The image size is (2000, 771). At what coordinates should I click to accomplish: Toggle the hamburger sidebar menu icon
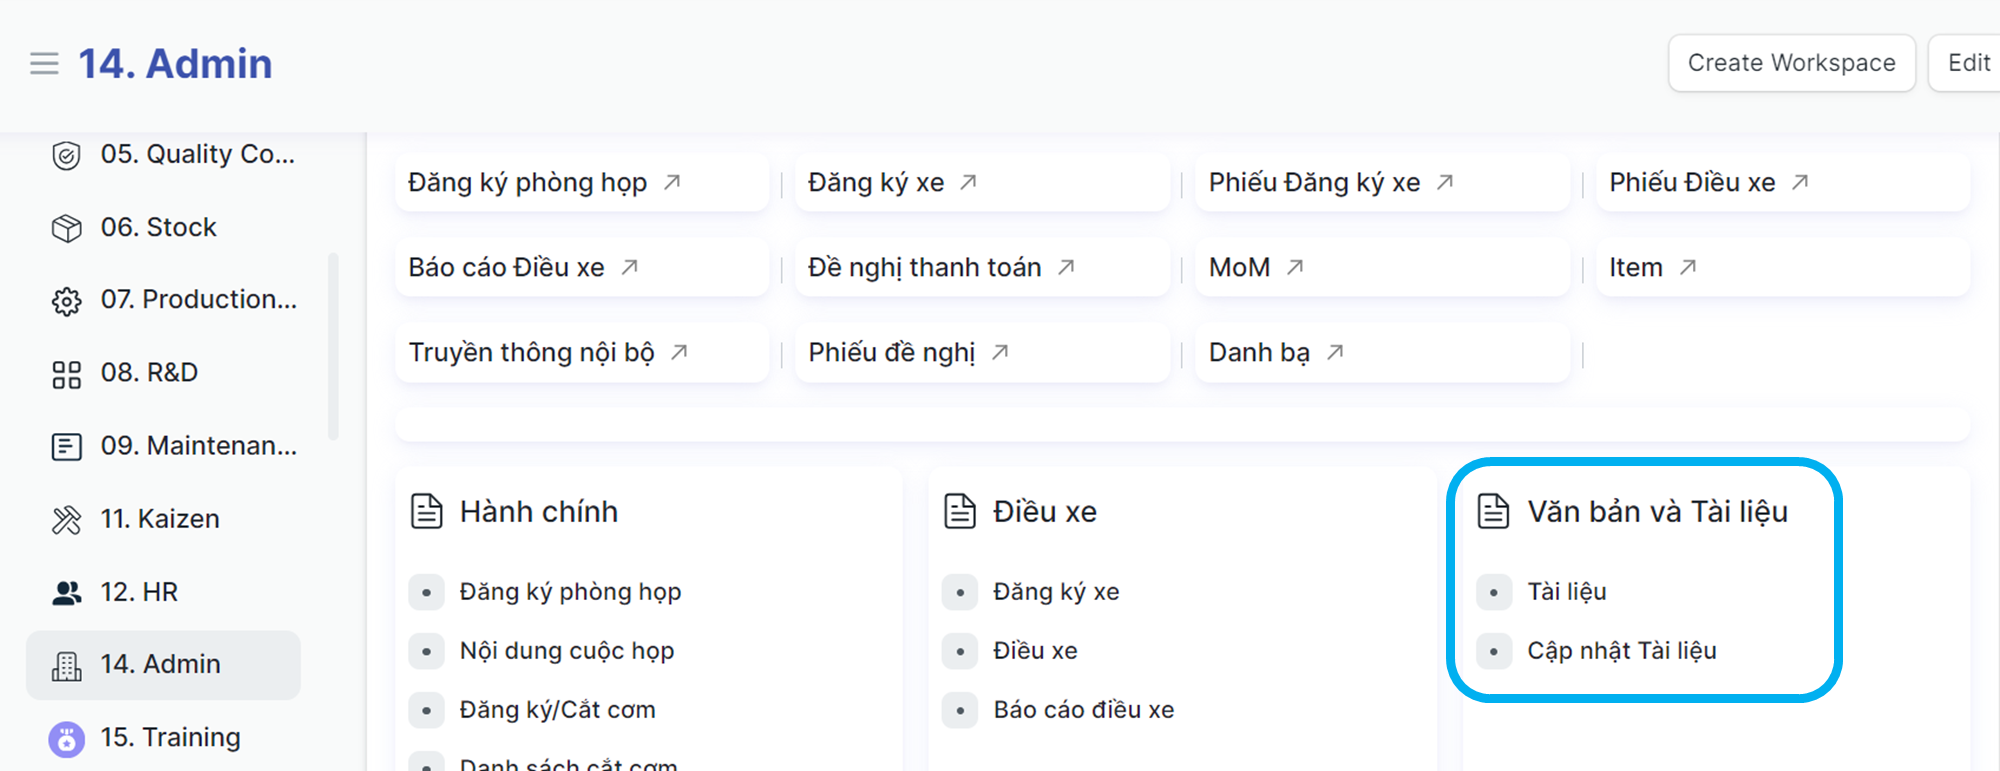[x=44, y=64]
